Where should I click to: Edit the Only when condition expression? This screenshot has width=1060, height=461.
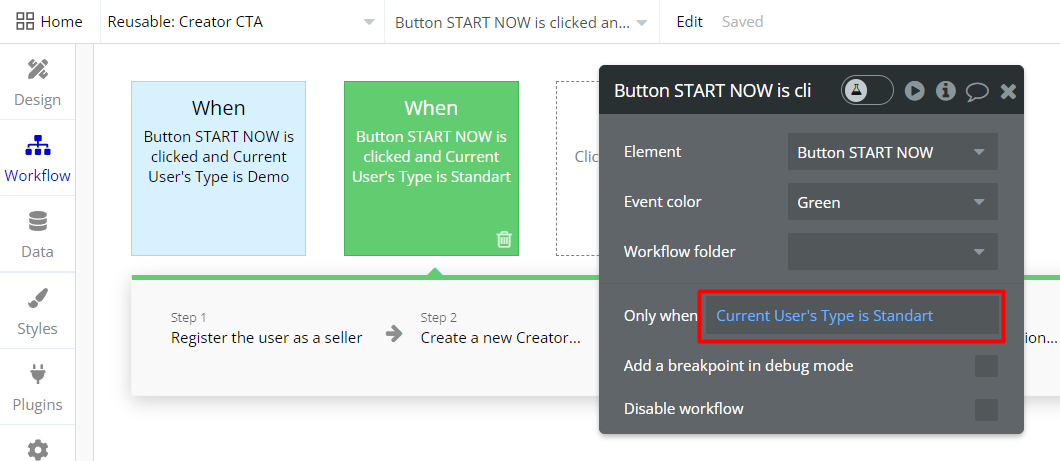click(x=852, y=316)
